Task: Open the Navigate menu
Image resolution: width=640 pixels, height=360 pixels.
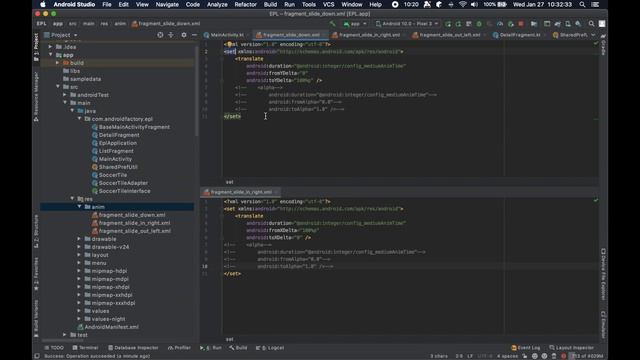Action: (167, 4)
